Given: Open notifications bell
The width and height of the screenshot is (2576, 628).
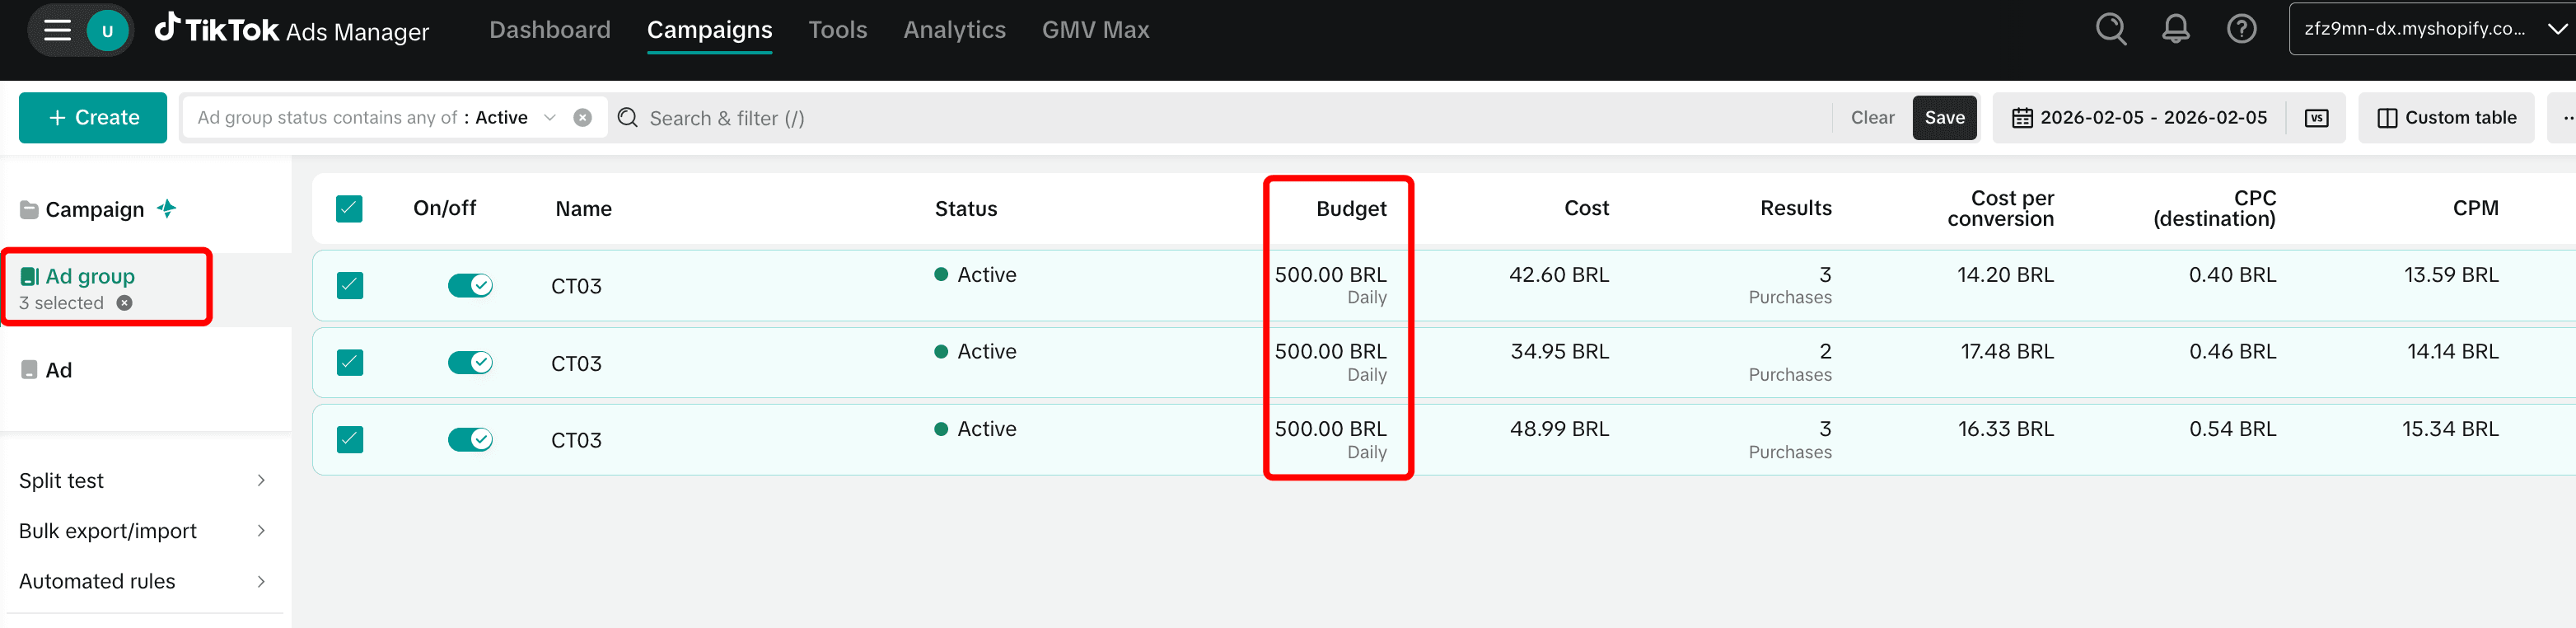Looking at the screenshot, I should coord(2175,29).
